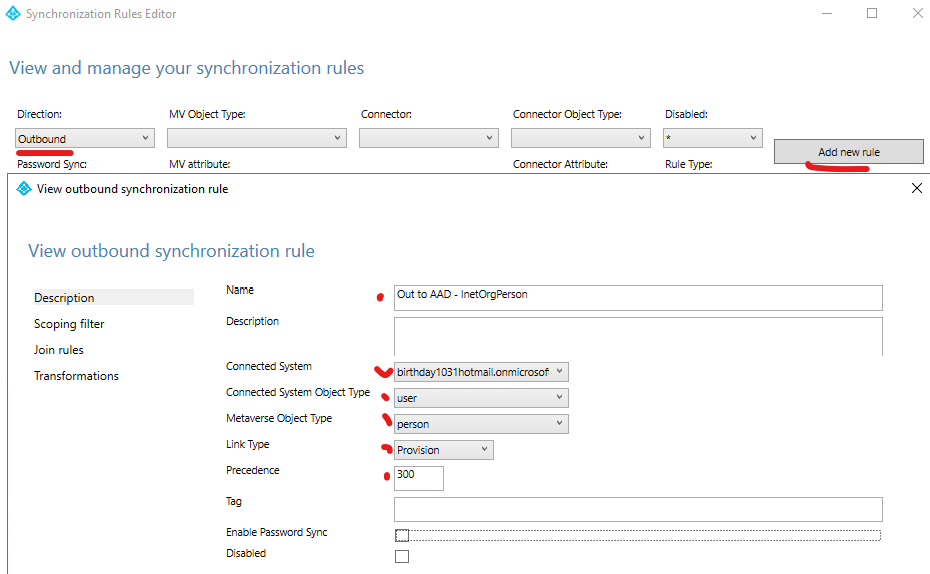Viewport: 930px width, 574px height.
Task: Switch to the Transformations page
Action: (76, 376)
